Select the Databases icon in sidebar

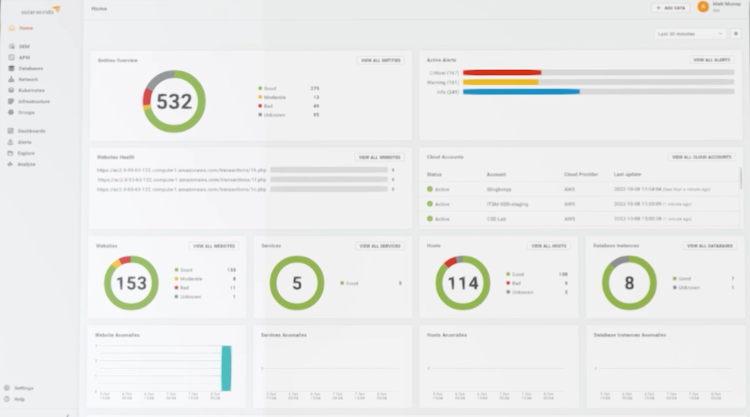click(11, 68)
